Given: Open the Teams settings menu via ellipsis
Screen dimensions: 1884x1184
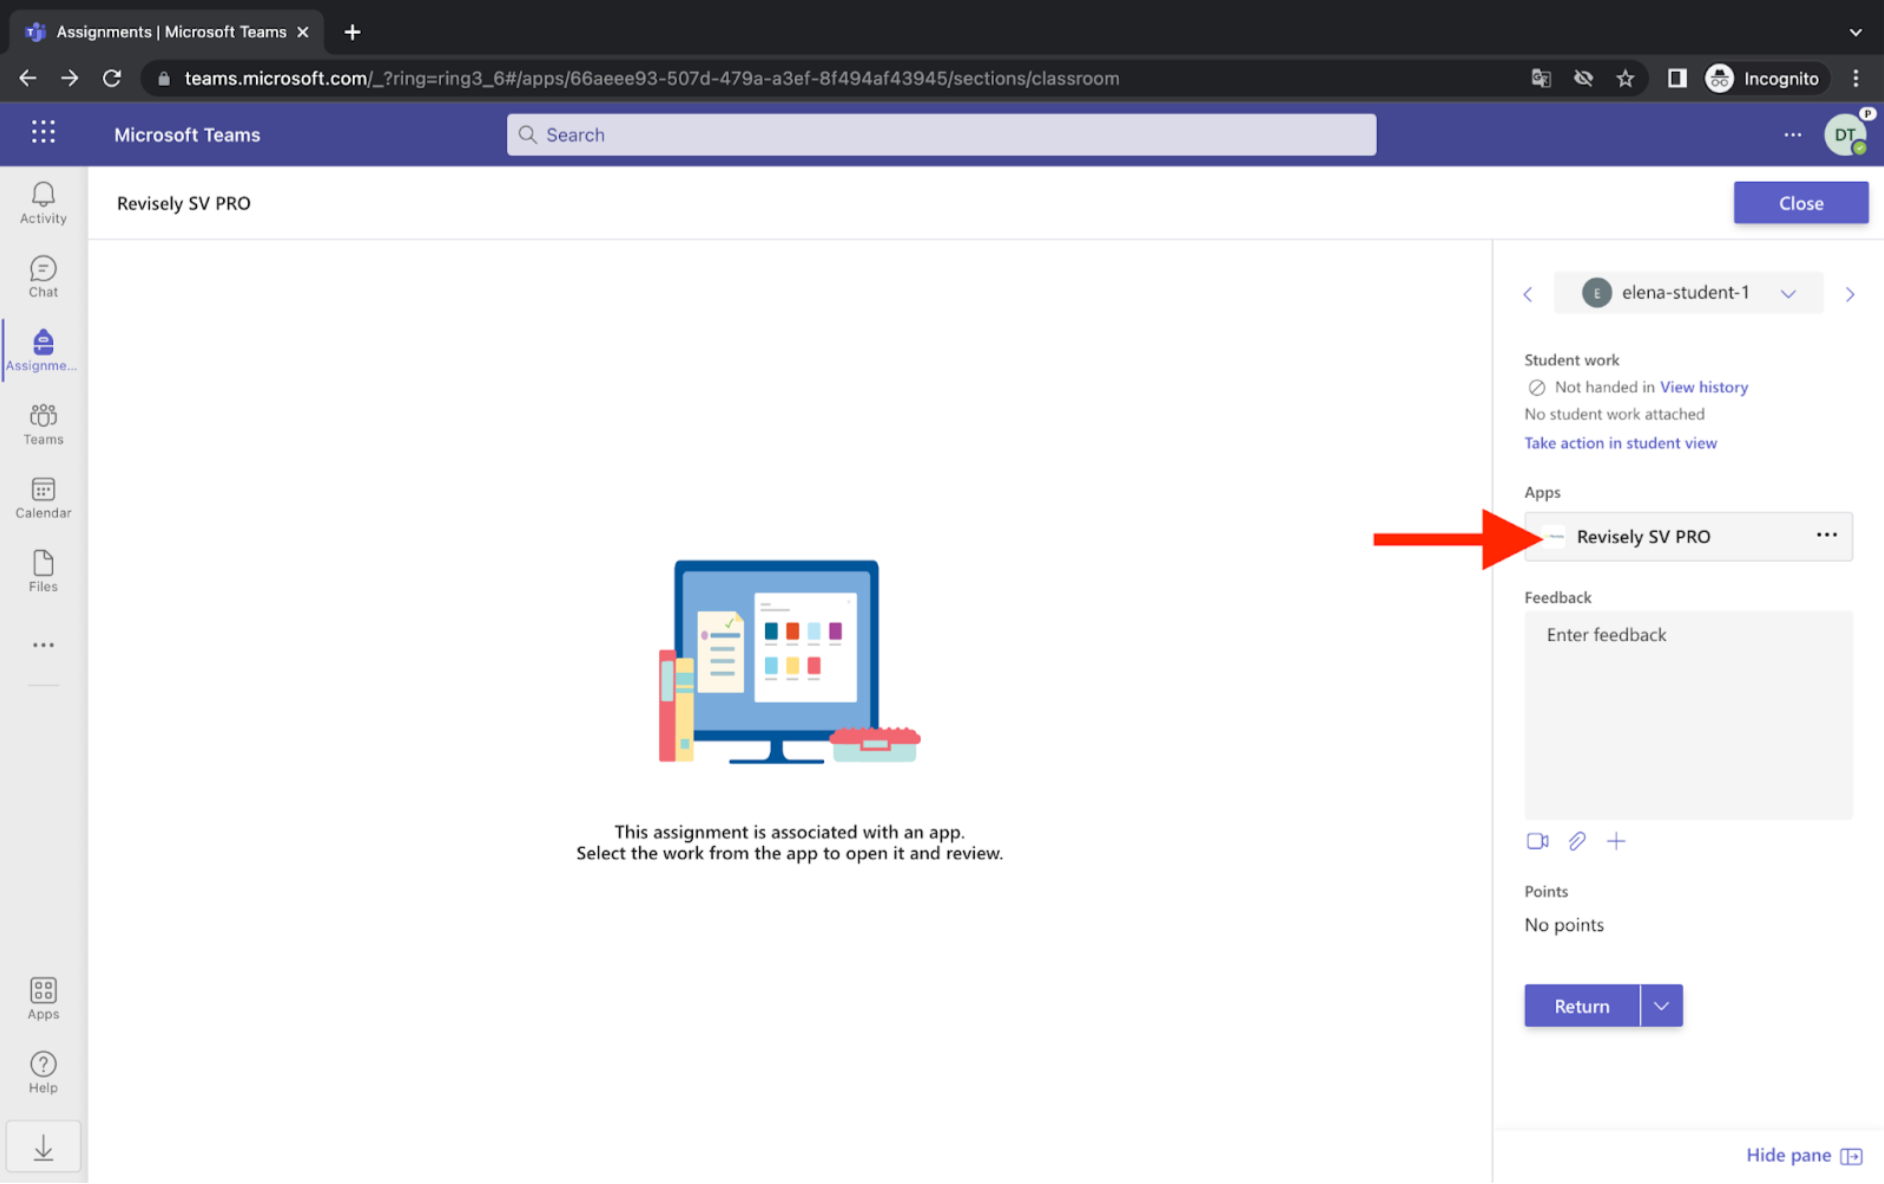Looking at the screenshot, I should coord(1791,134).
